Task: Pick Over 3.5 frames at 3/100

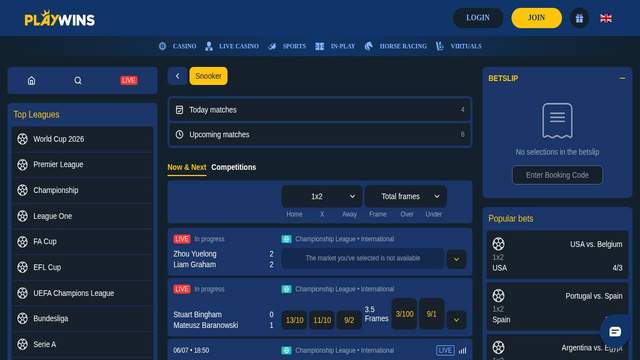Action: [x=404, y=314]
